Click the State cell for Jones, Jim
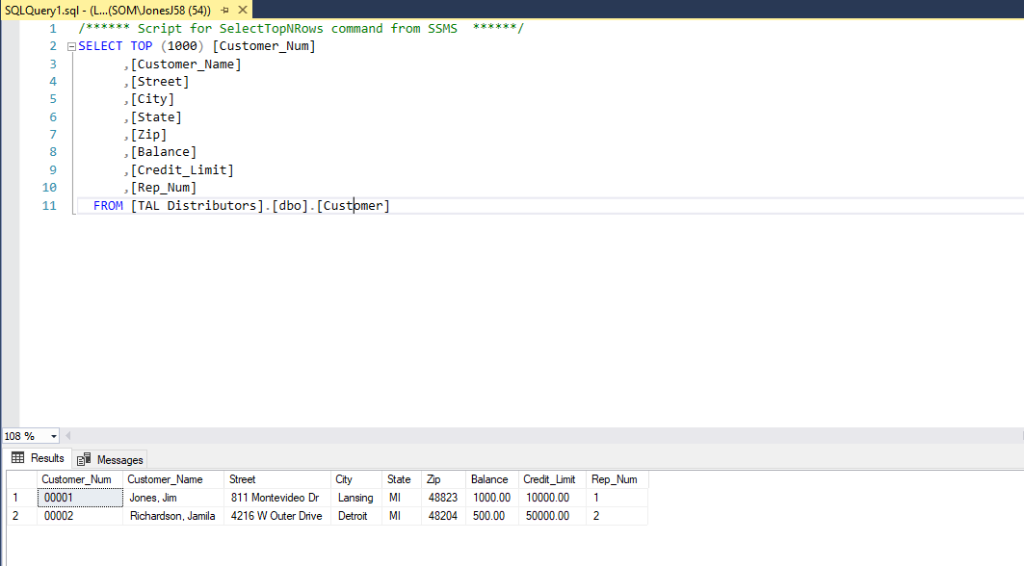The height and width of the screenshot is (566, 1024). (x=401, y=497)
